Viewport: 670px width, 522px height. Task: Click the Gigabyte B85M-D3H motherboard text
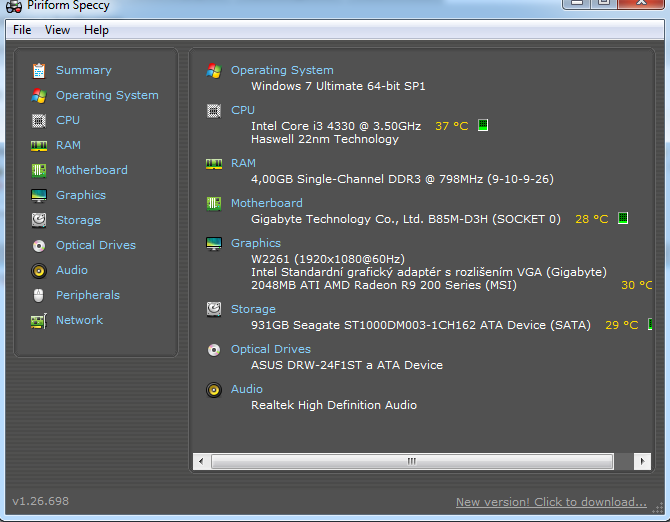click(x=406, y=219)
